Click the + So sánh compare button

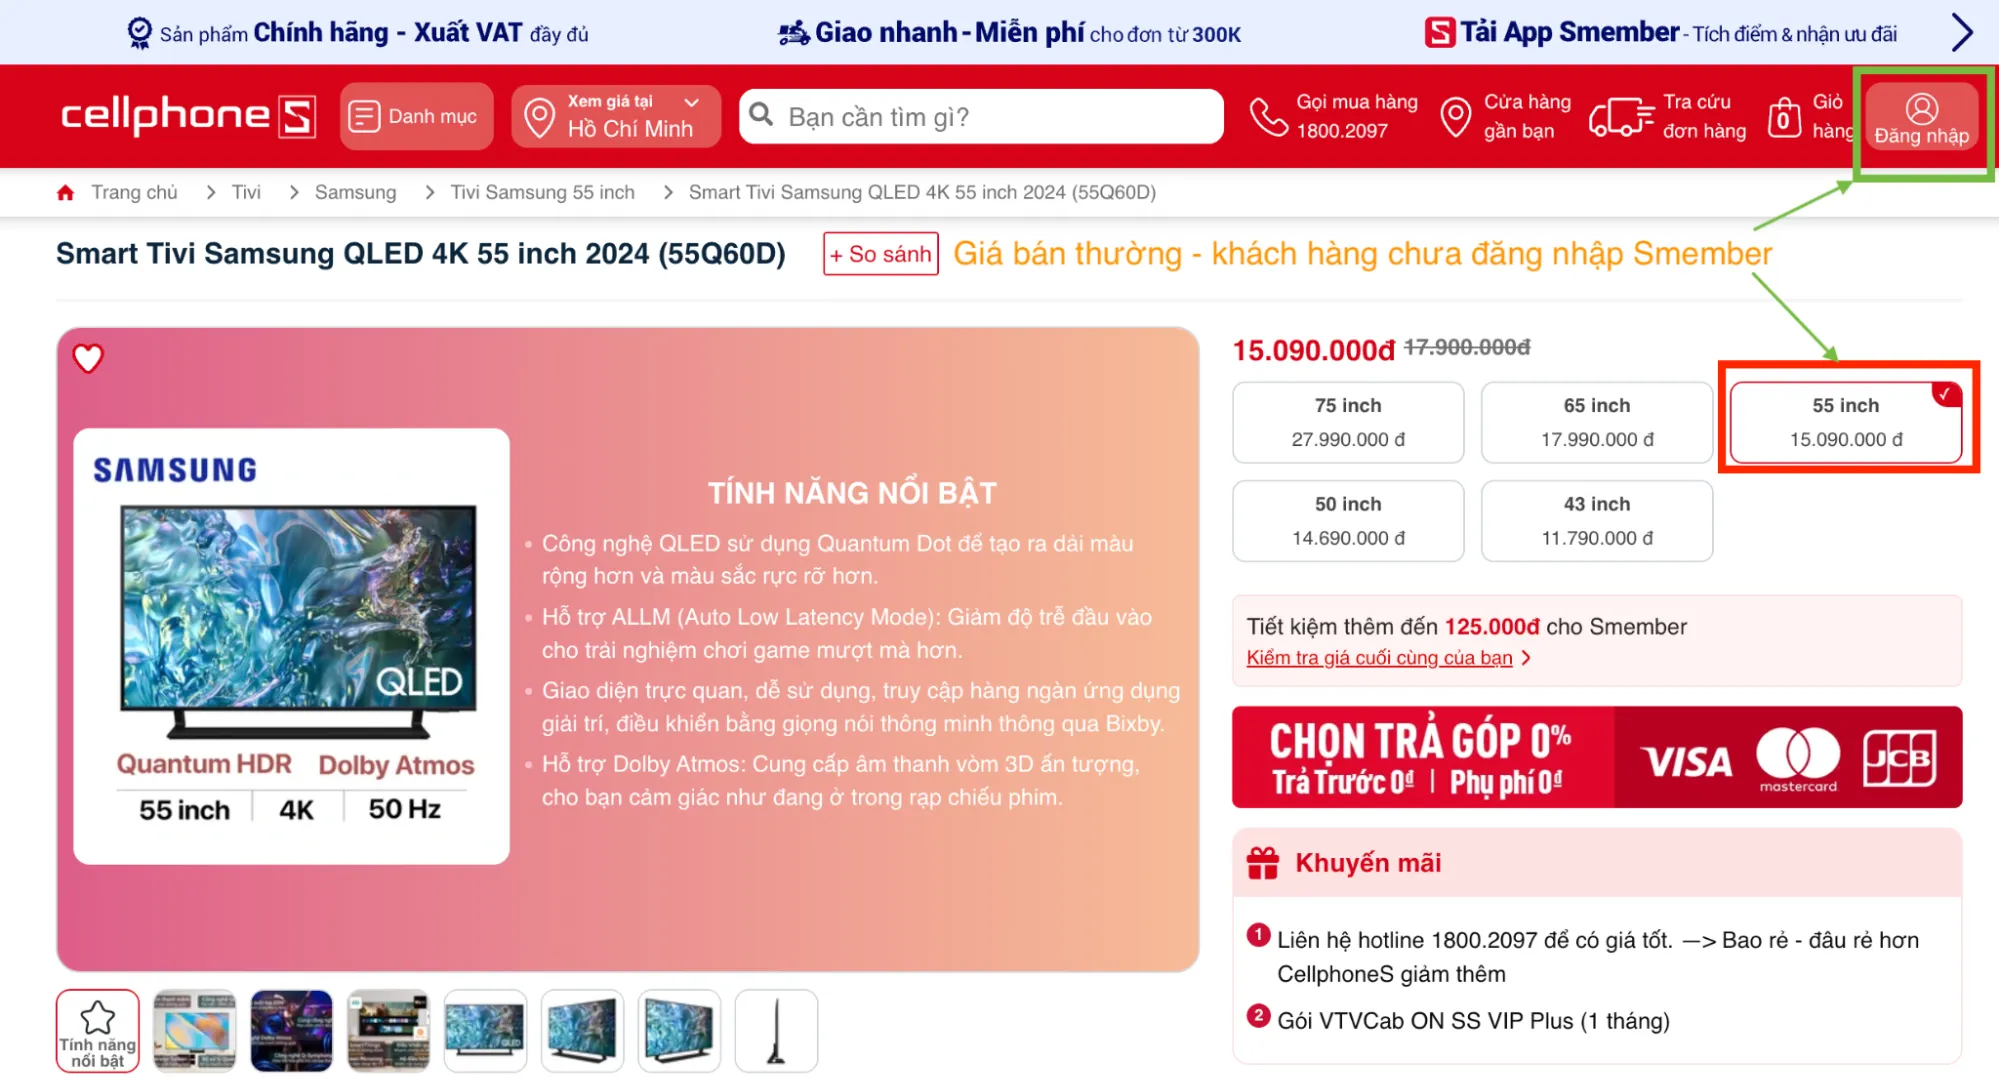(881, 254)
